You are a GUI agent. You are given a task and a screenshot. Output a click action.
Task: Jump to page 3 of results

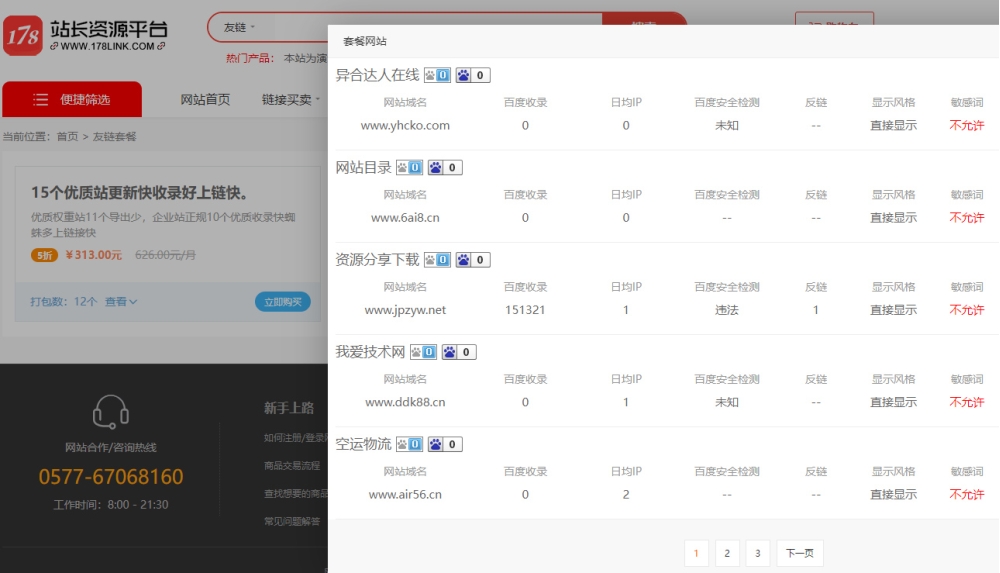tap(758, 553)
